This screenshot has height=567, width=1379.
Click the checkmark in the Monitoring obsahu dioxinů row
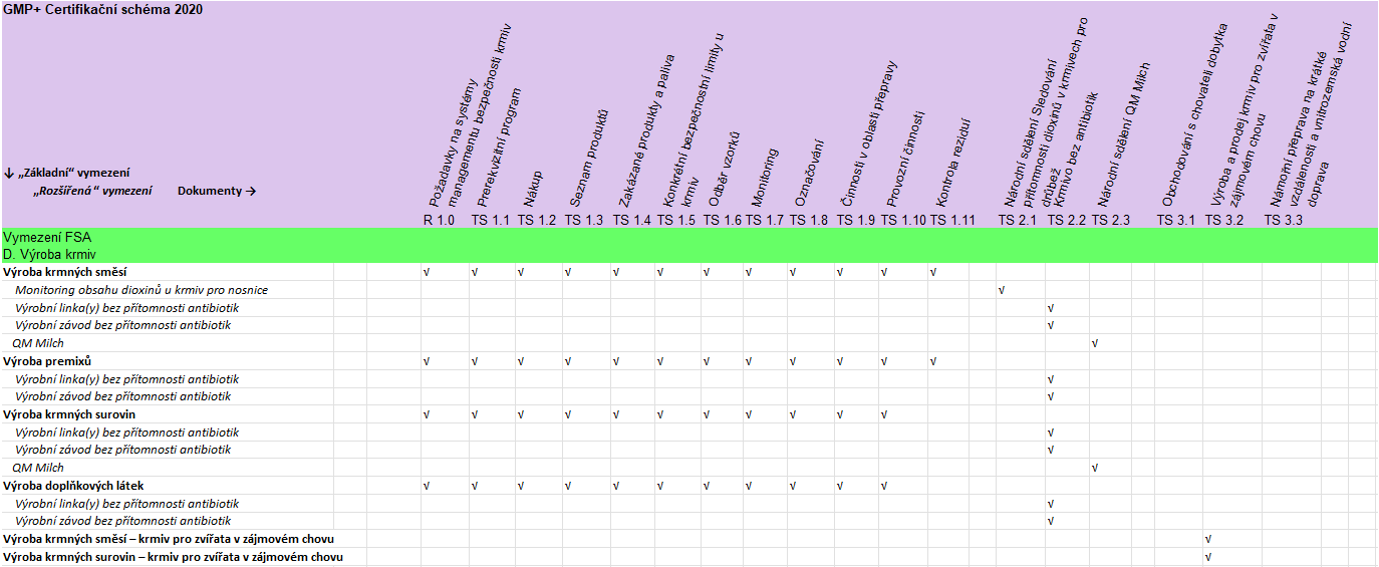tap(1001, 290)
